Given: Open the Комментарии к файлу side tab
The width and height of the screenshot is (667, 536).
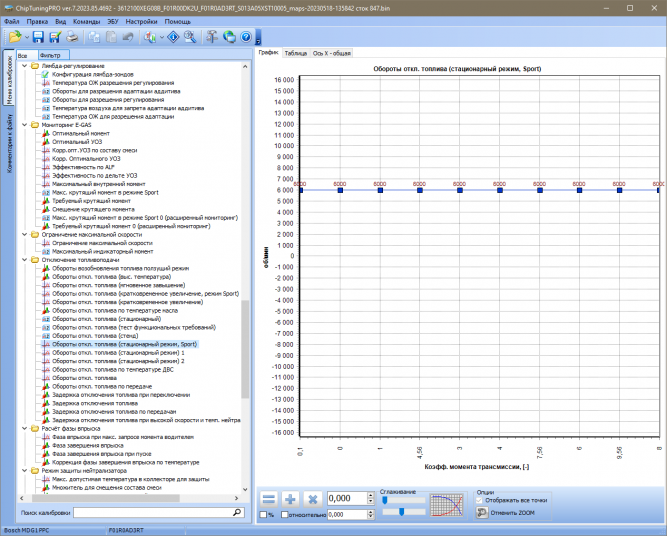Looking at the screenshot, I should pyautogui.click(x=9, y=143).
